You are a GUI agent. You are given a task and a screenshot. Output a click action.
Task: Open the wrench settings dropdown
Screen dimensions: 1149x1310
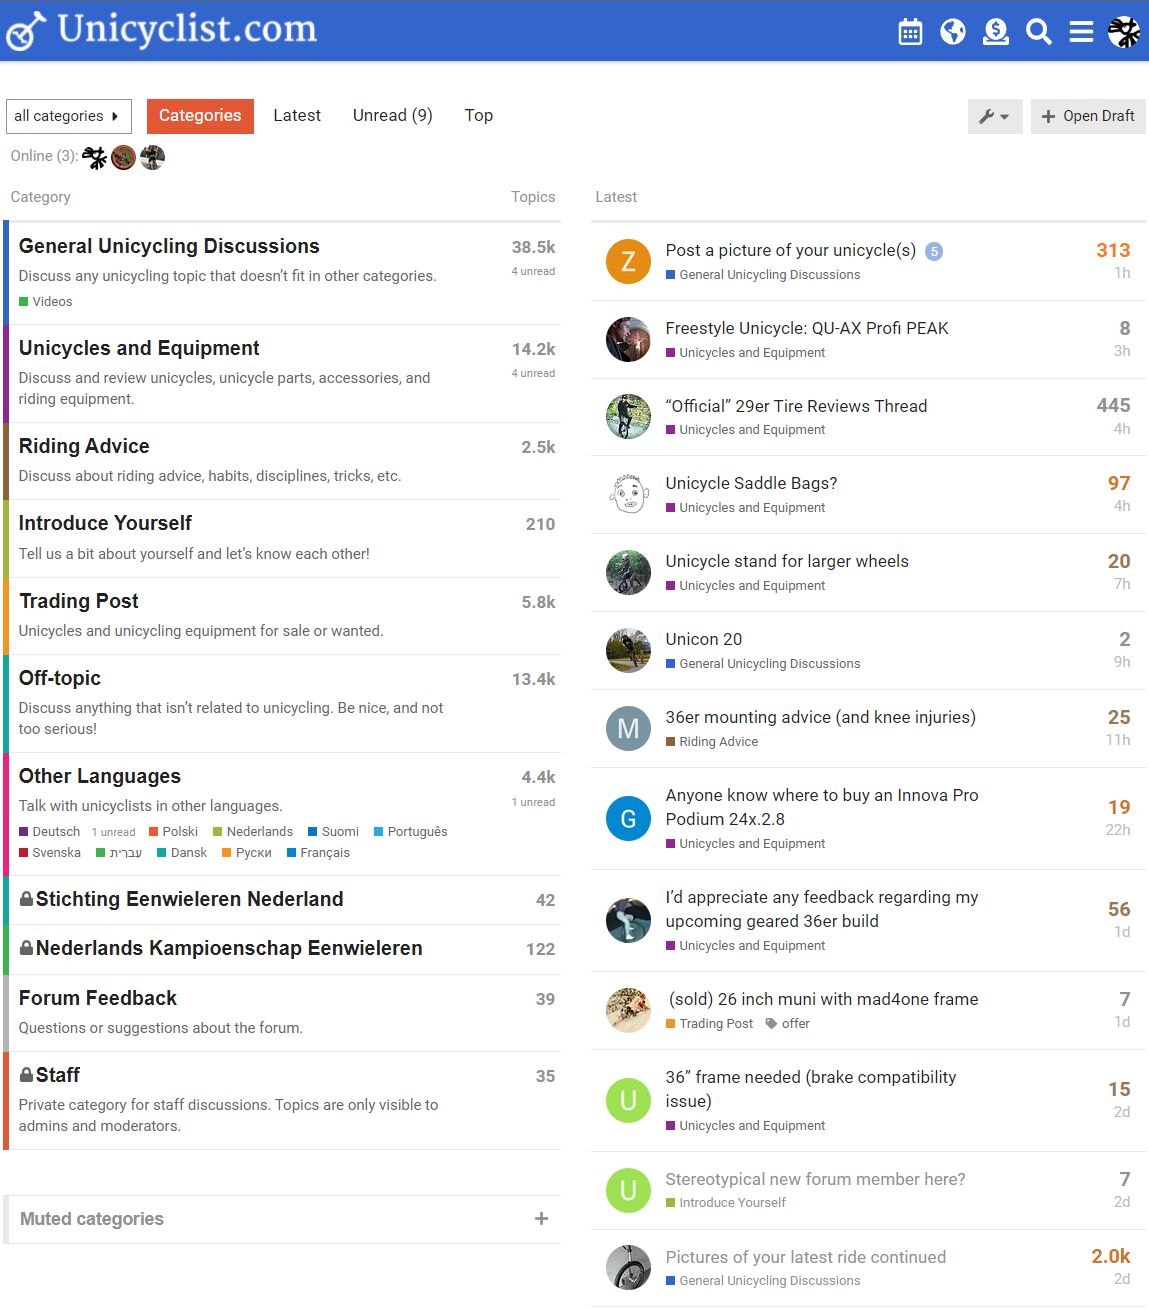pos(994,116)
